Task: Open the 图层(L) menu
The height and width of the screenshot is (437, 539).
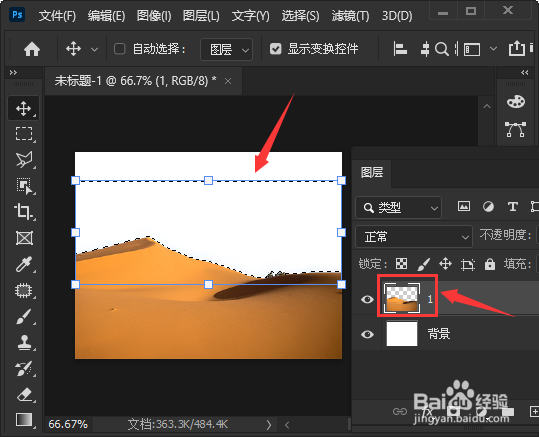Action: [201, 15]
